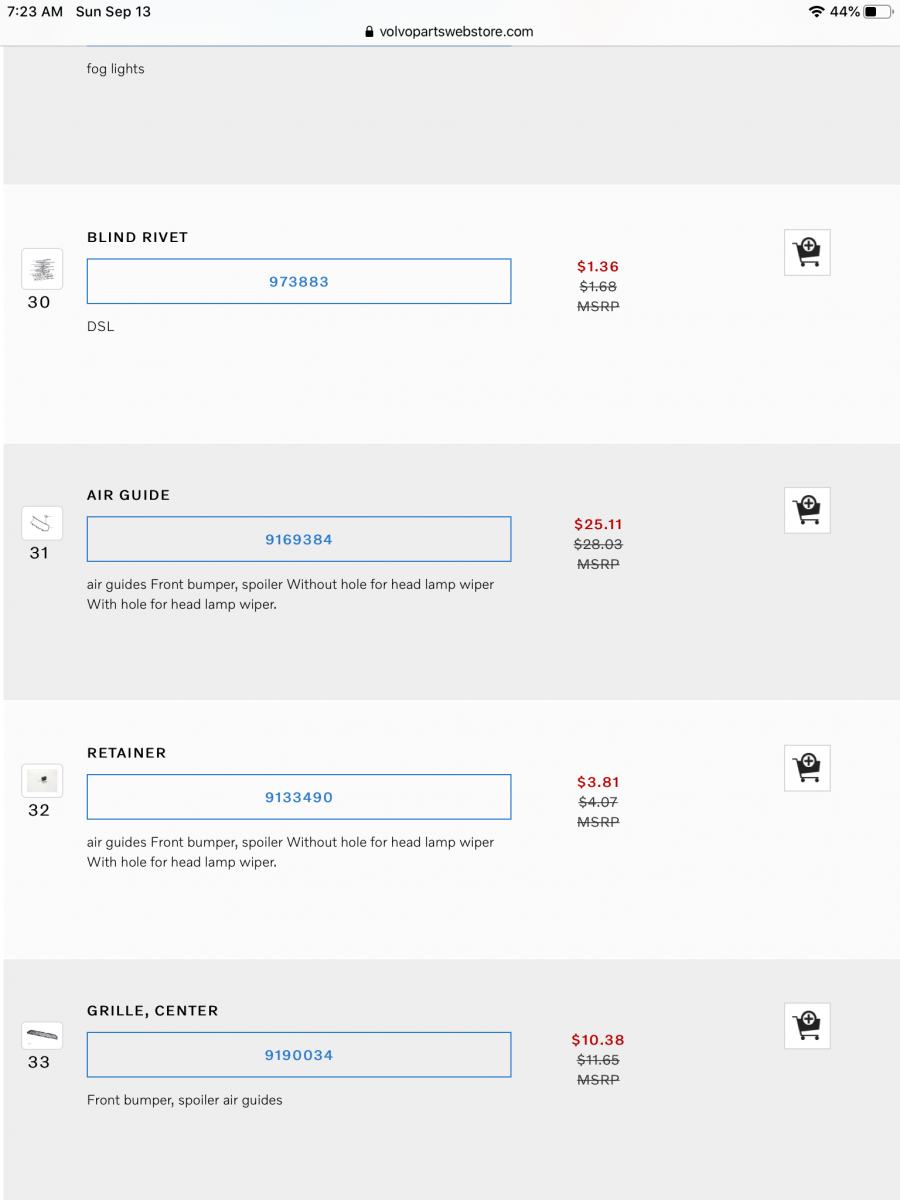Open part number 9190034 link
Screen dimensions: 900x1200
[299, 1056]
